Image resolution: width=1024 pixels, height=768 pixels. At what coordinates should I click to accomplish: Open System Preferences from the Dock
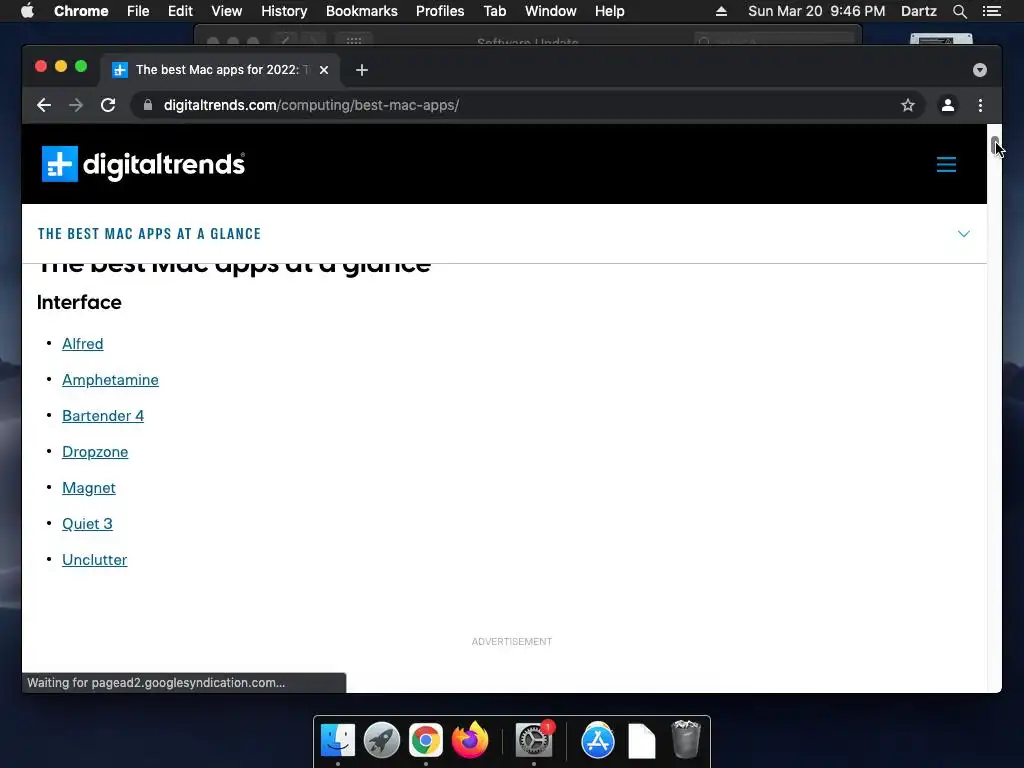[x=534, y=739]
